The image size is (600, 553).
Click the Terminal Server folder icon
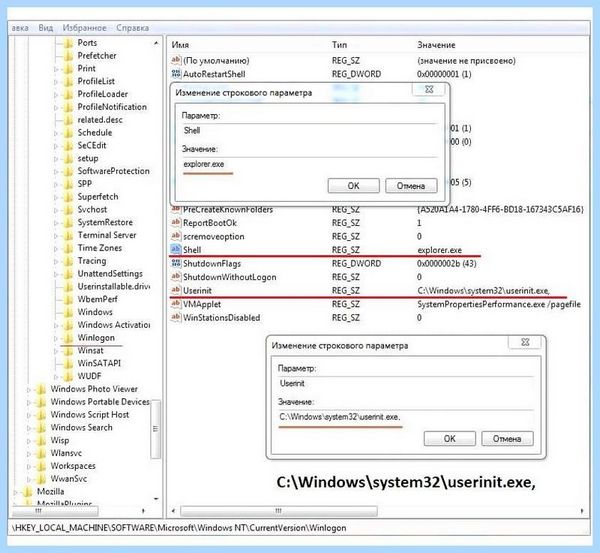(68, 235)
